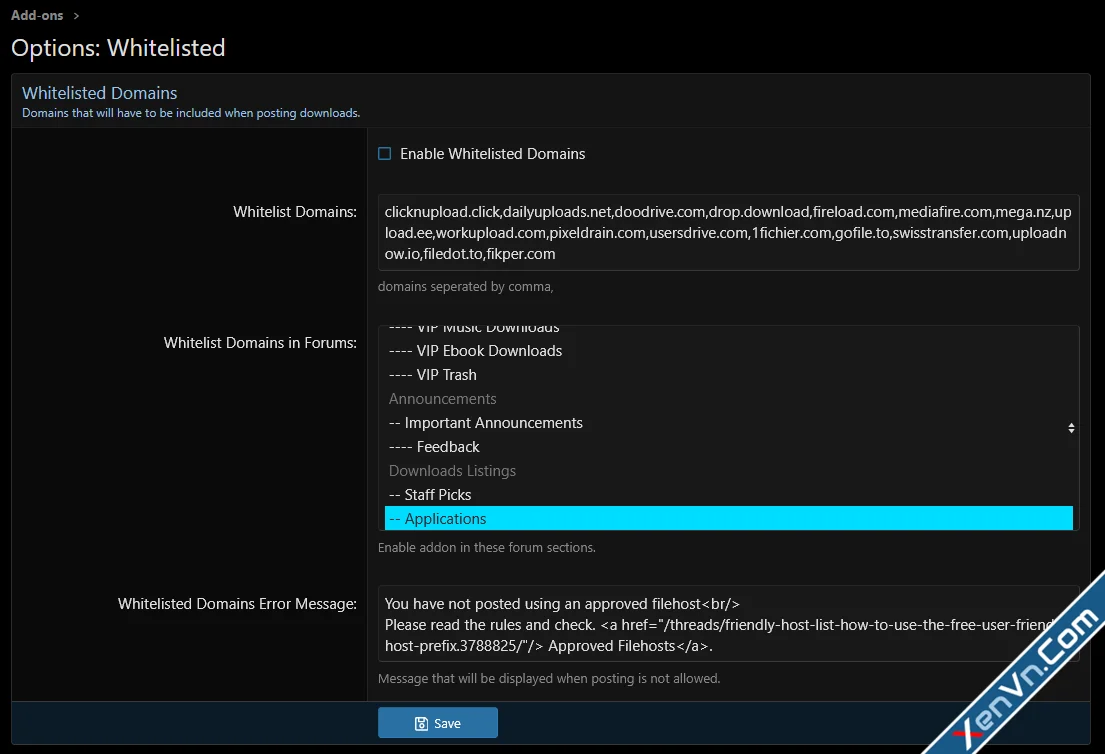Open the Add-ons breadcrumb link
This screenshot has height=754, width=1105.
pos(37,16)
